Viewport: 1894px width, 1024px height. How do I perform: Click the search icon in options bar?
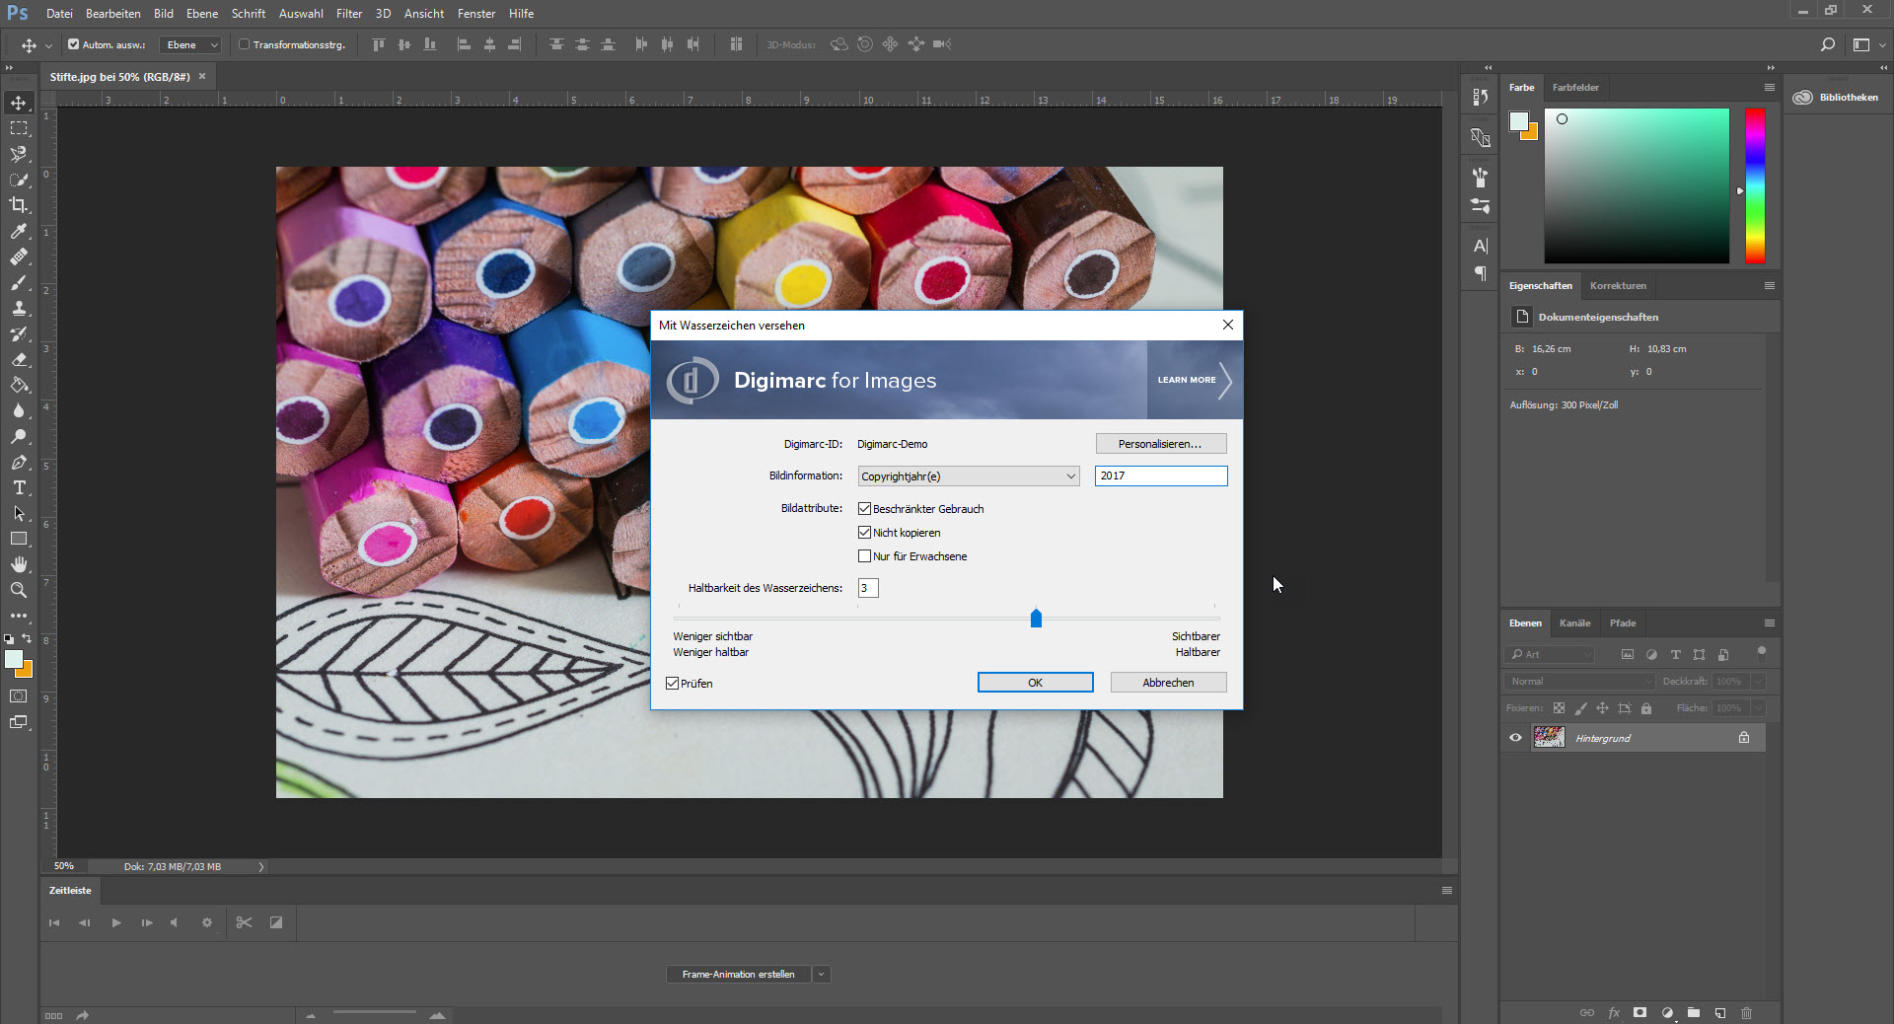(x=1827, y=44)
